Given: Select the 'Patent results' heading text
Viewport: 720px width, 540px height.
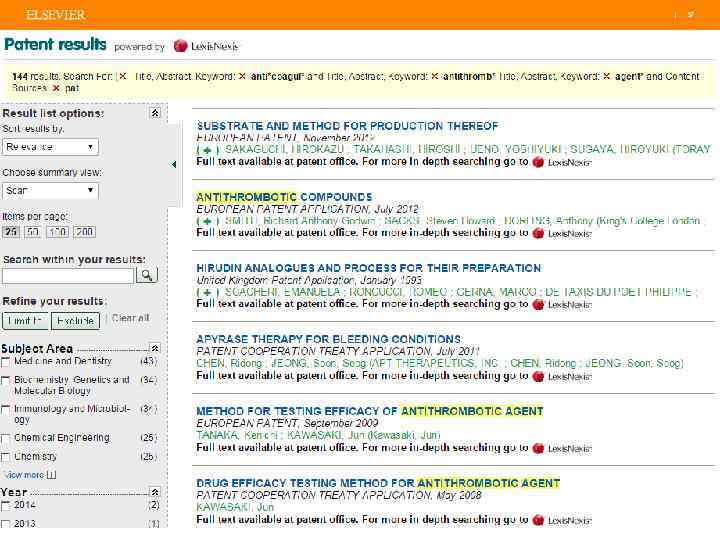Looking at the screenshot, I should tap(55, 45).
